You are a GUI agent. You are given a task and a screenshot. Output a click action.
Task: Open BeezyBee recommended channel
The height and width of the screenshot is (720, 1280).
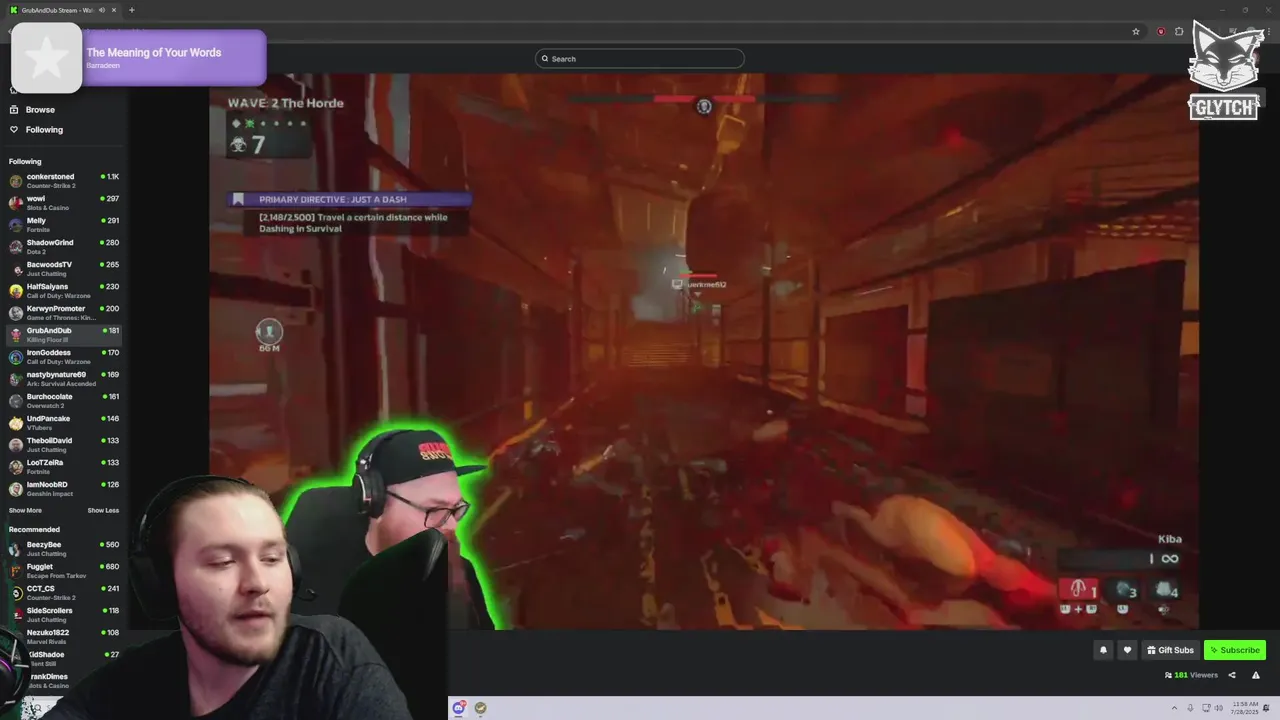[x=64, y=549]
